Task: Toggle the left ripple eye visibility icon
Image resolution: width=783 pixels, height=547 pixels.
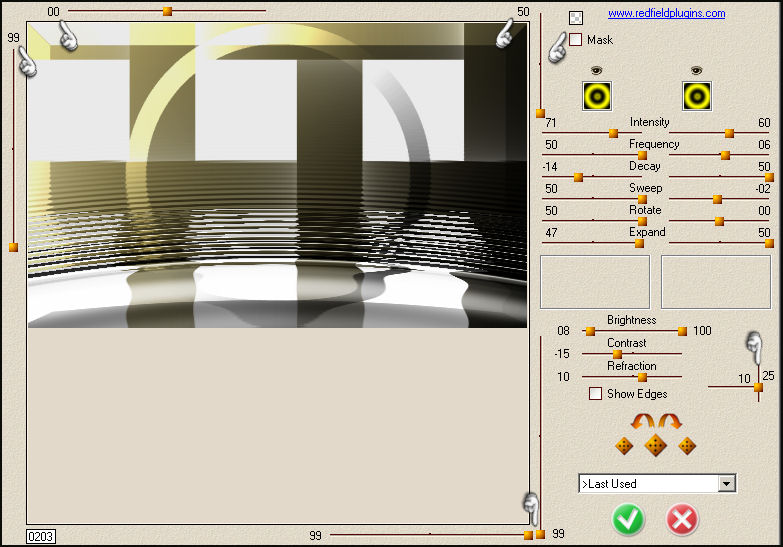Action: (597, 70)
